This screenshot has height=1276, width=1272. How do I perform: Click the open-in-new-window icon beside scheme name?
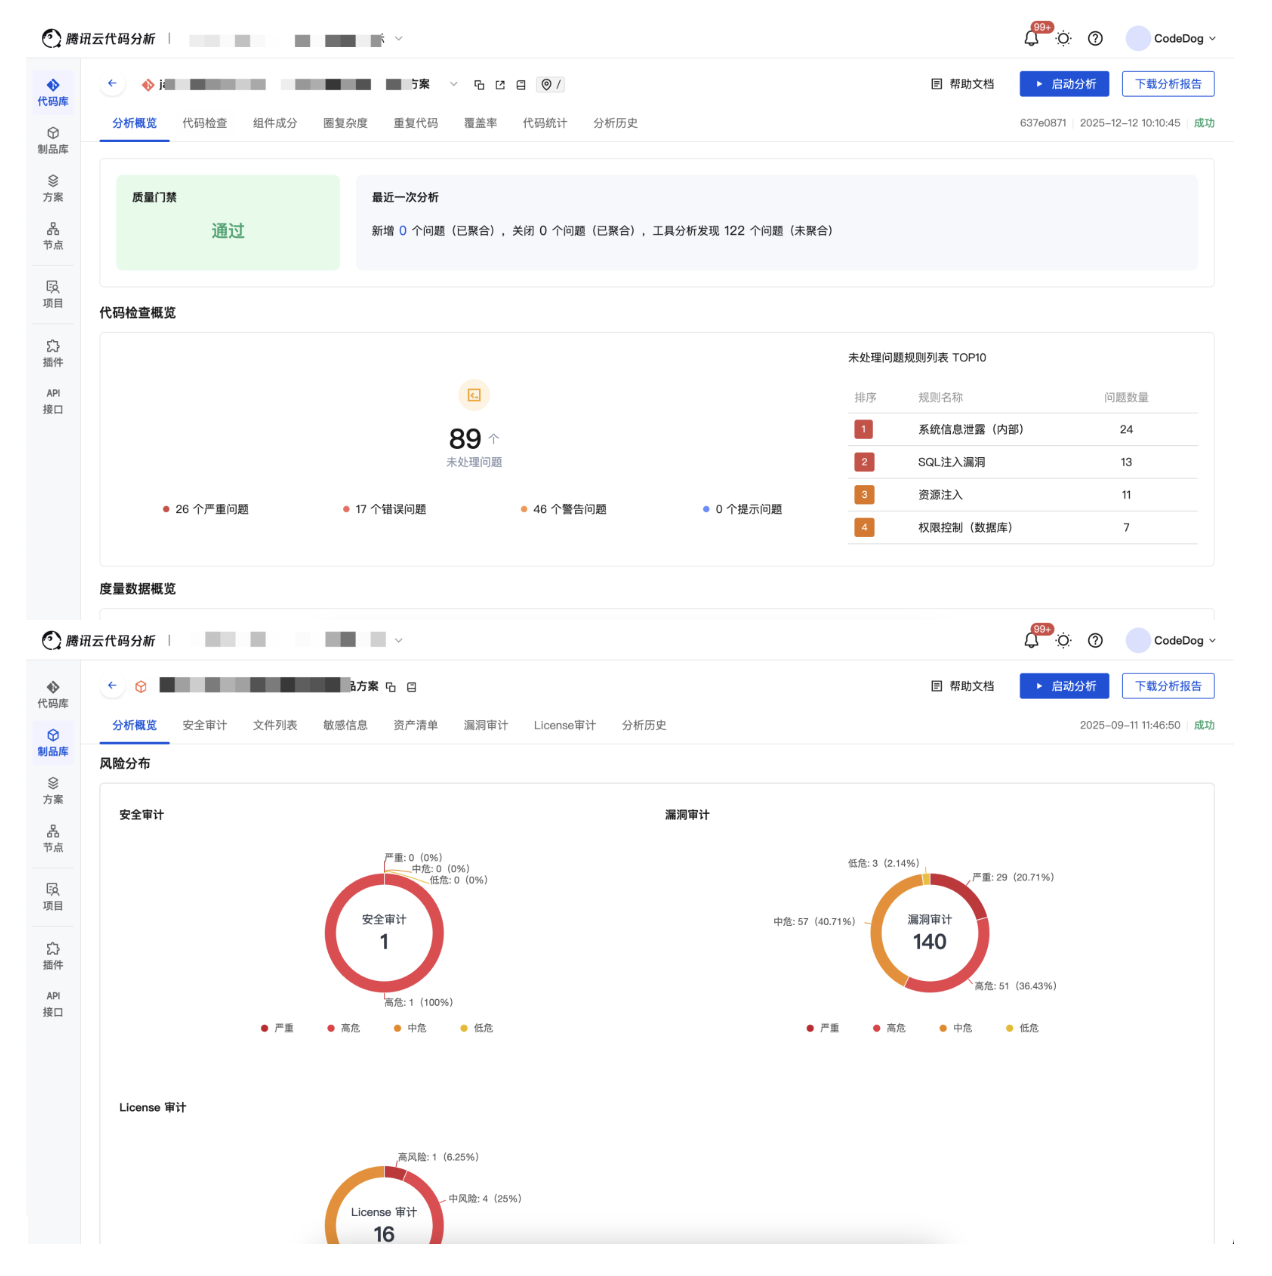(500, 85)
